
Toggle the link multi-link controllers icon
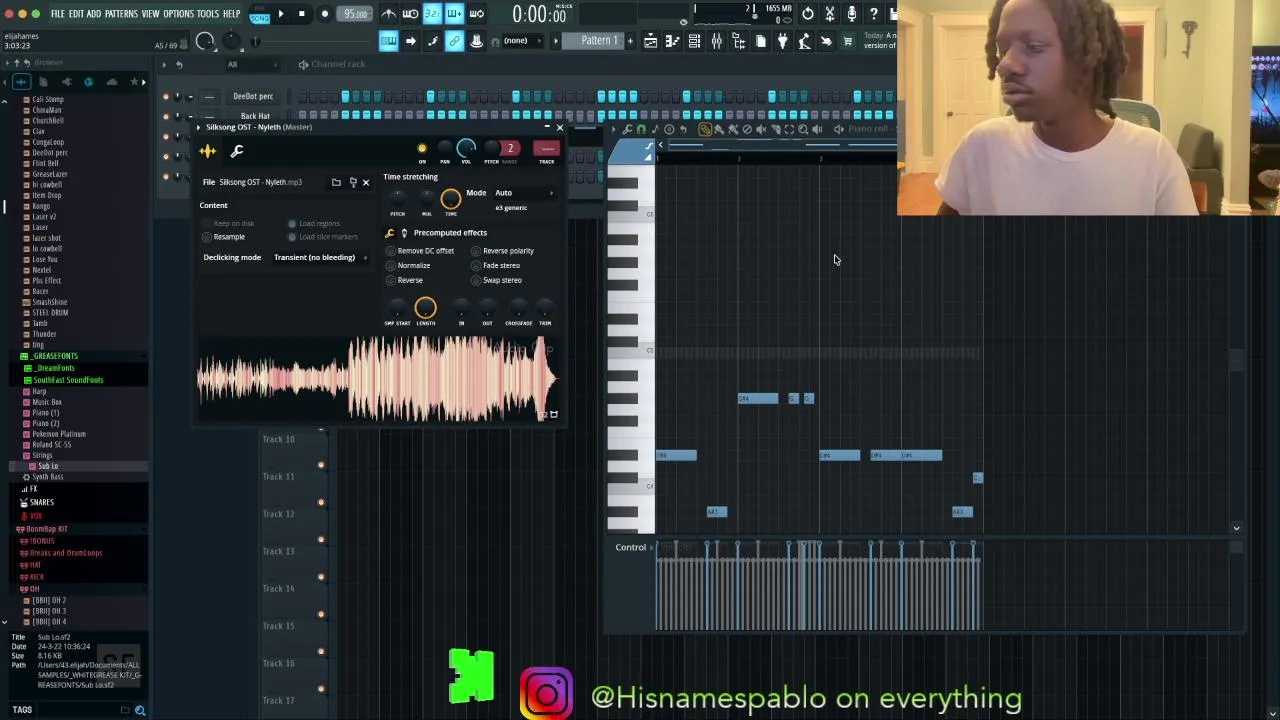[454, 41]
